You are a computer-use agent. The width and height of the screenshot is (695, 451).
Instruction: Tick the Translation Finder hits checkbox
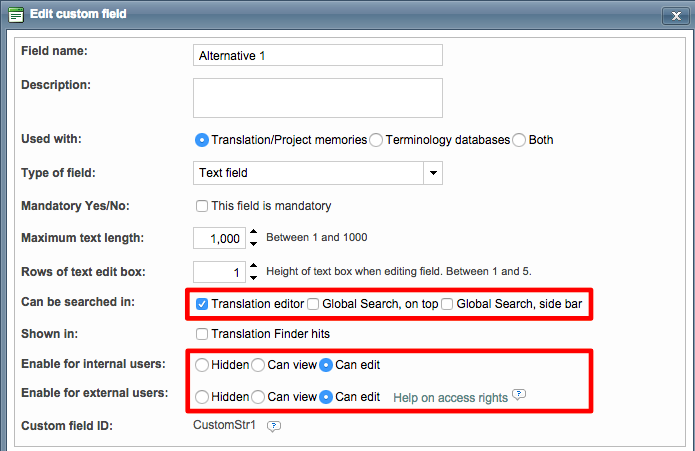pyautogui.click(x=202, y=333)
